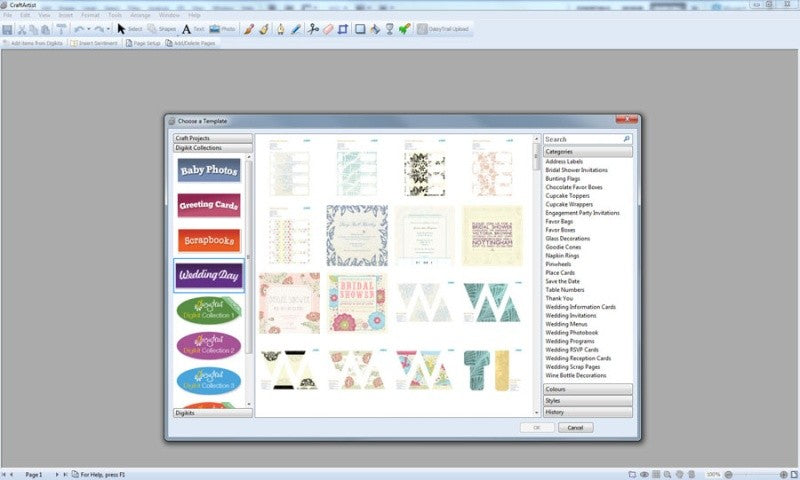
Task: Click the zoom in plus button in the status bar
Action: click(x=783, y=474)
